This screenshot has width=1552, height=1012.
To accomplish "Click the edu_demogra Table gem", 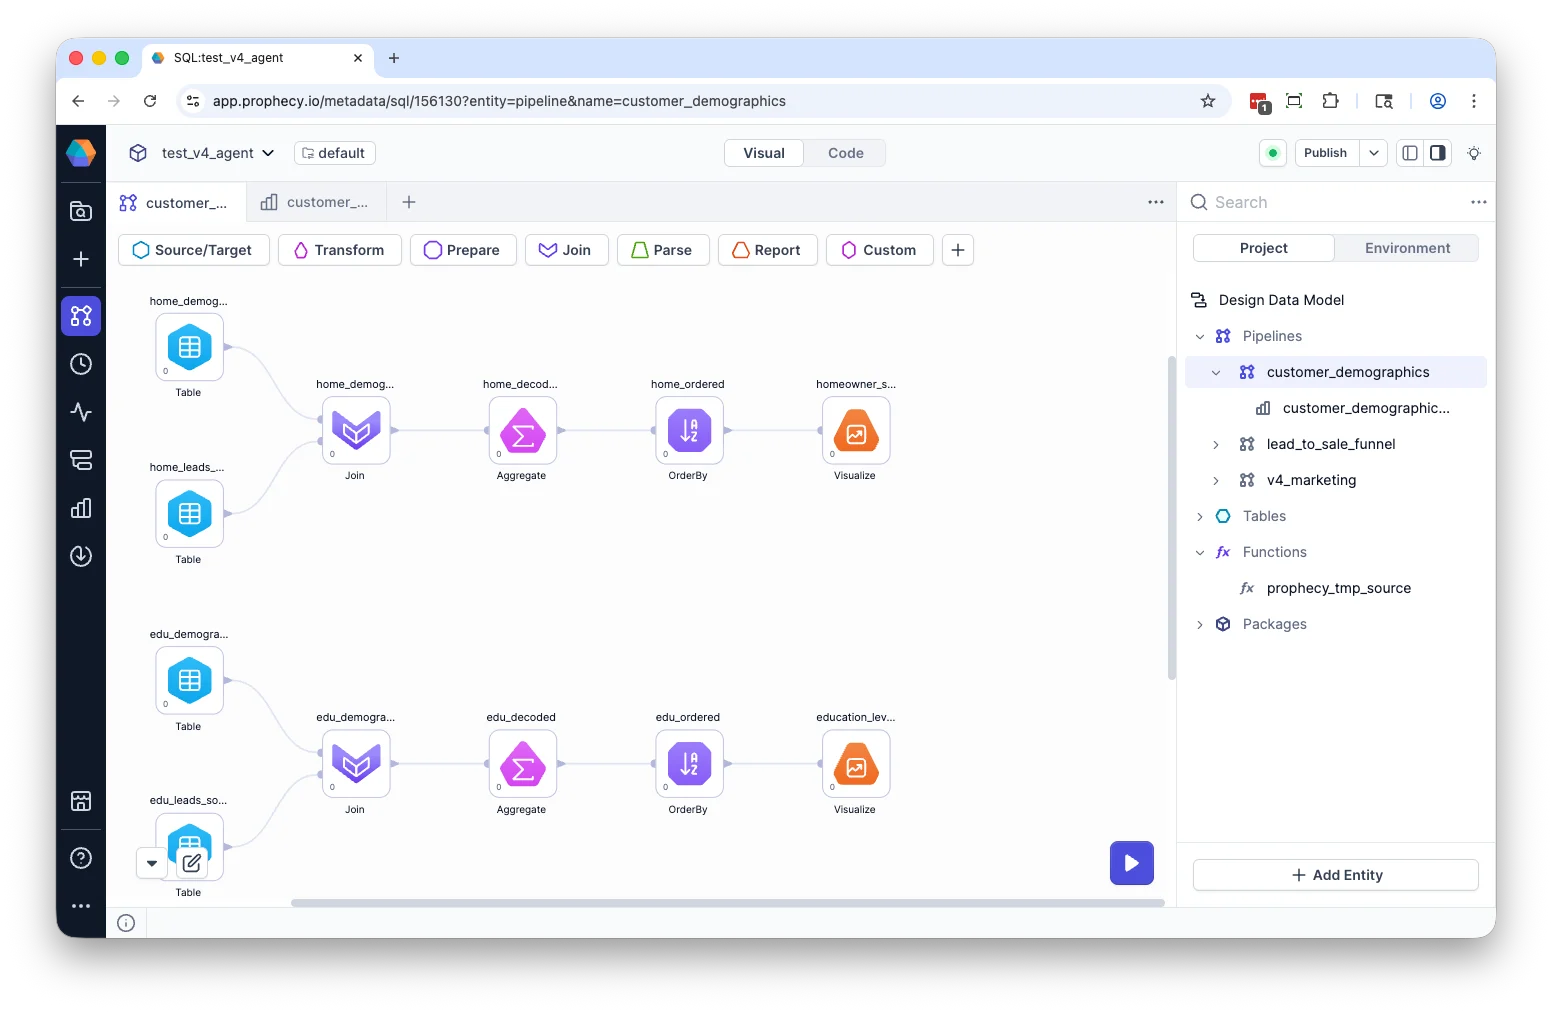I will tap(189, 681).
